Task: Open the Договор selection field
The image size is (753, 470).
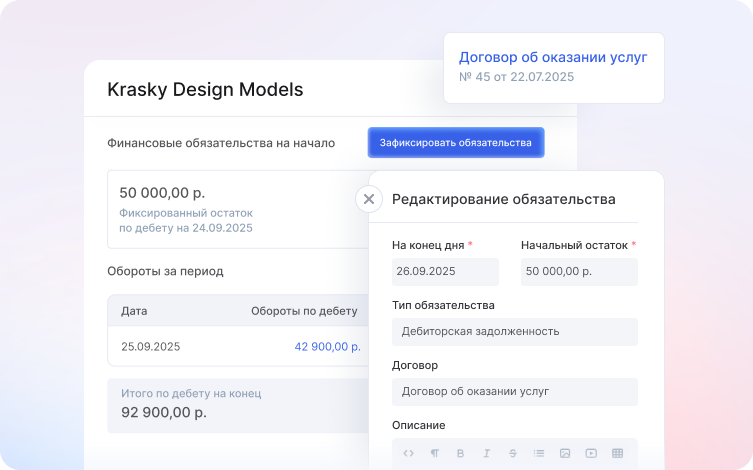Action: (x=515, y=392)
